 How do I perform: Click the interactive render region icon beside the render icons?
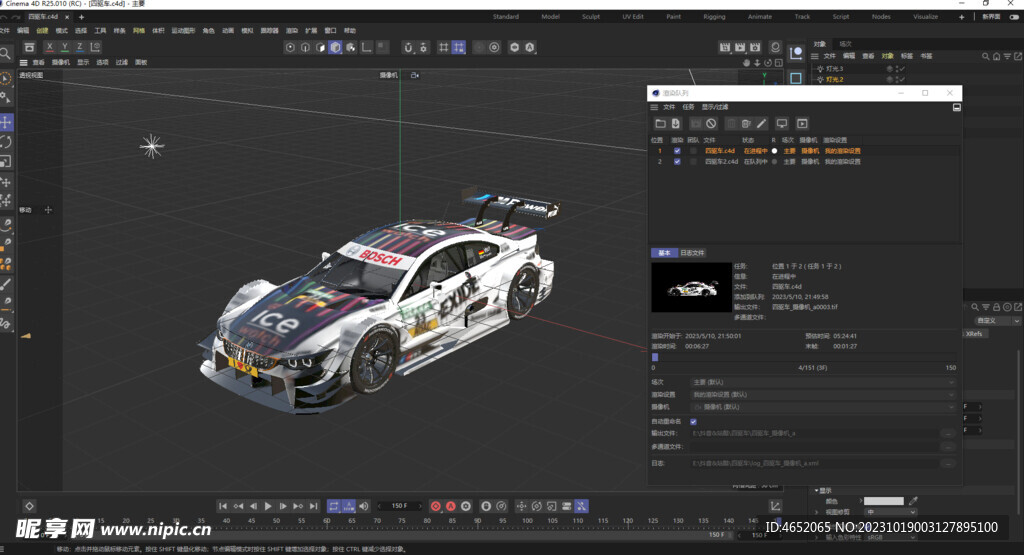point(775,47)
